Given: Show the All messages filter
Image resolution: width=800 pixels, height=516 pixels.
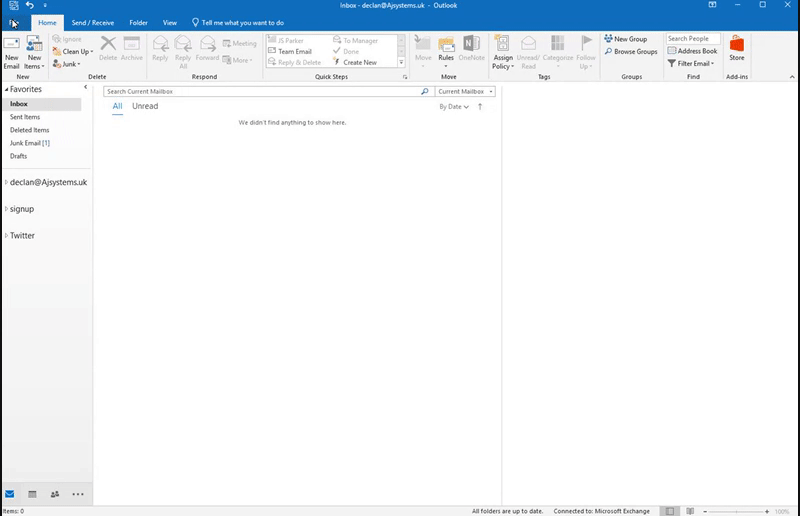Looking at the screenshot, I should click(117, 106).
